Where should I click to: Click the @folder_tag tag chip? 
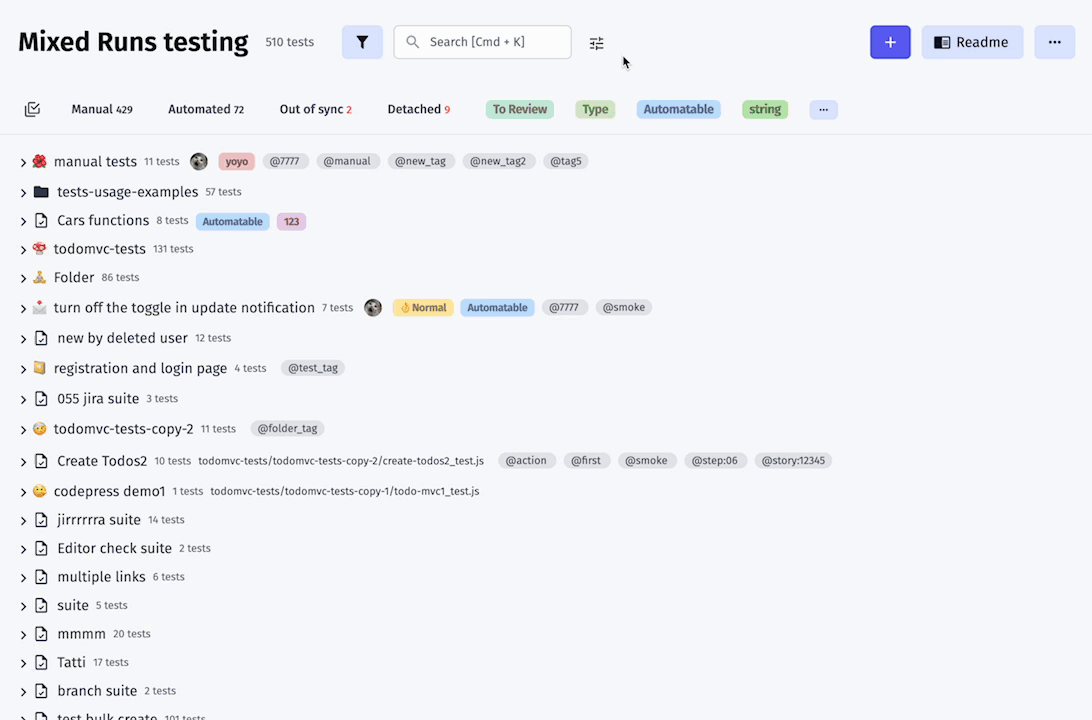pos(287,429)
